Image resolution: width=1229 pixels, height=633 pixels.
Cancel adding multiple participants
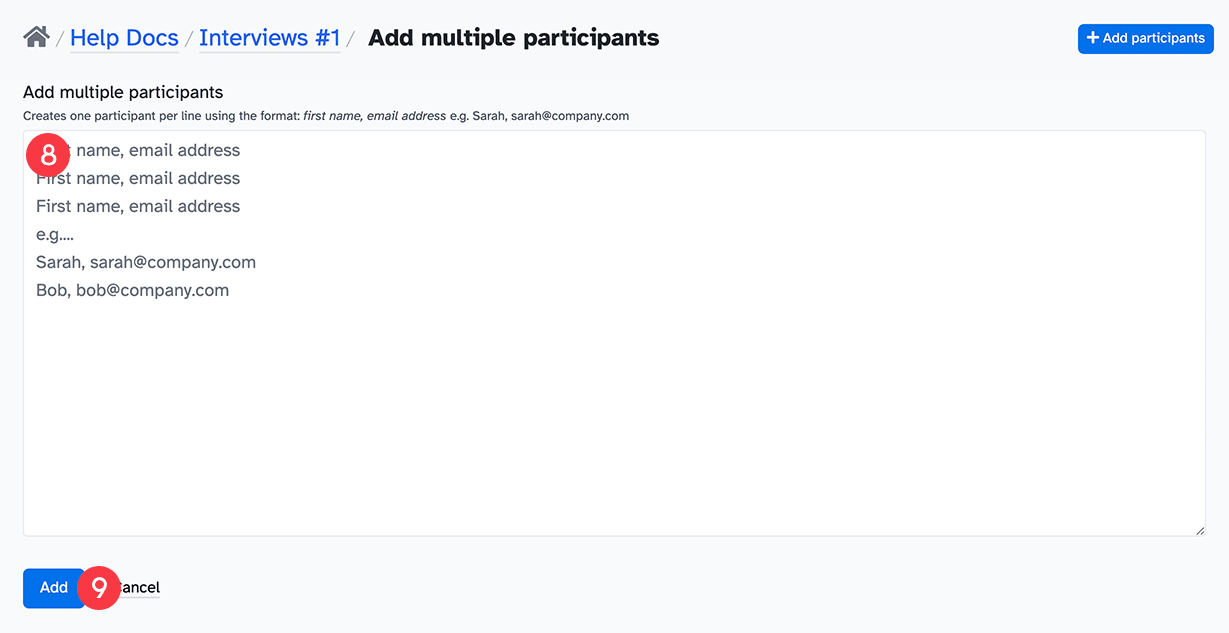tap(140, 588)
